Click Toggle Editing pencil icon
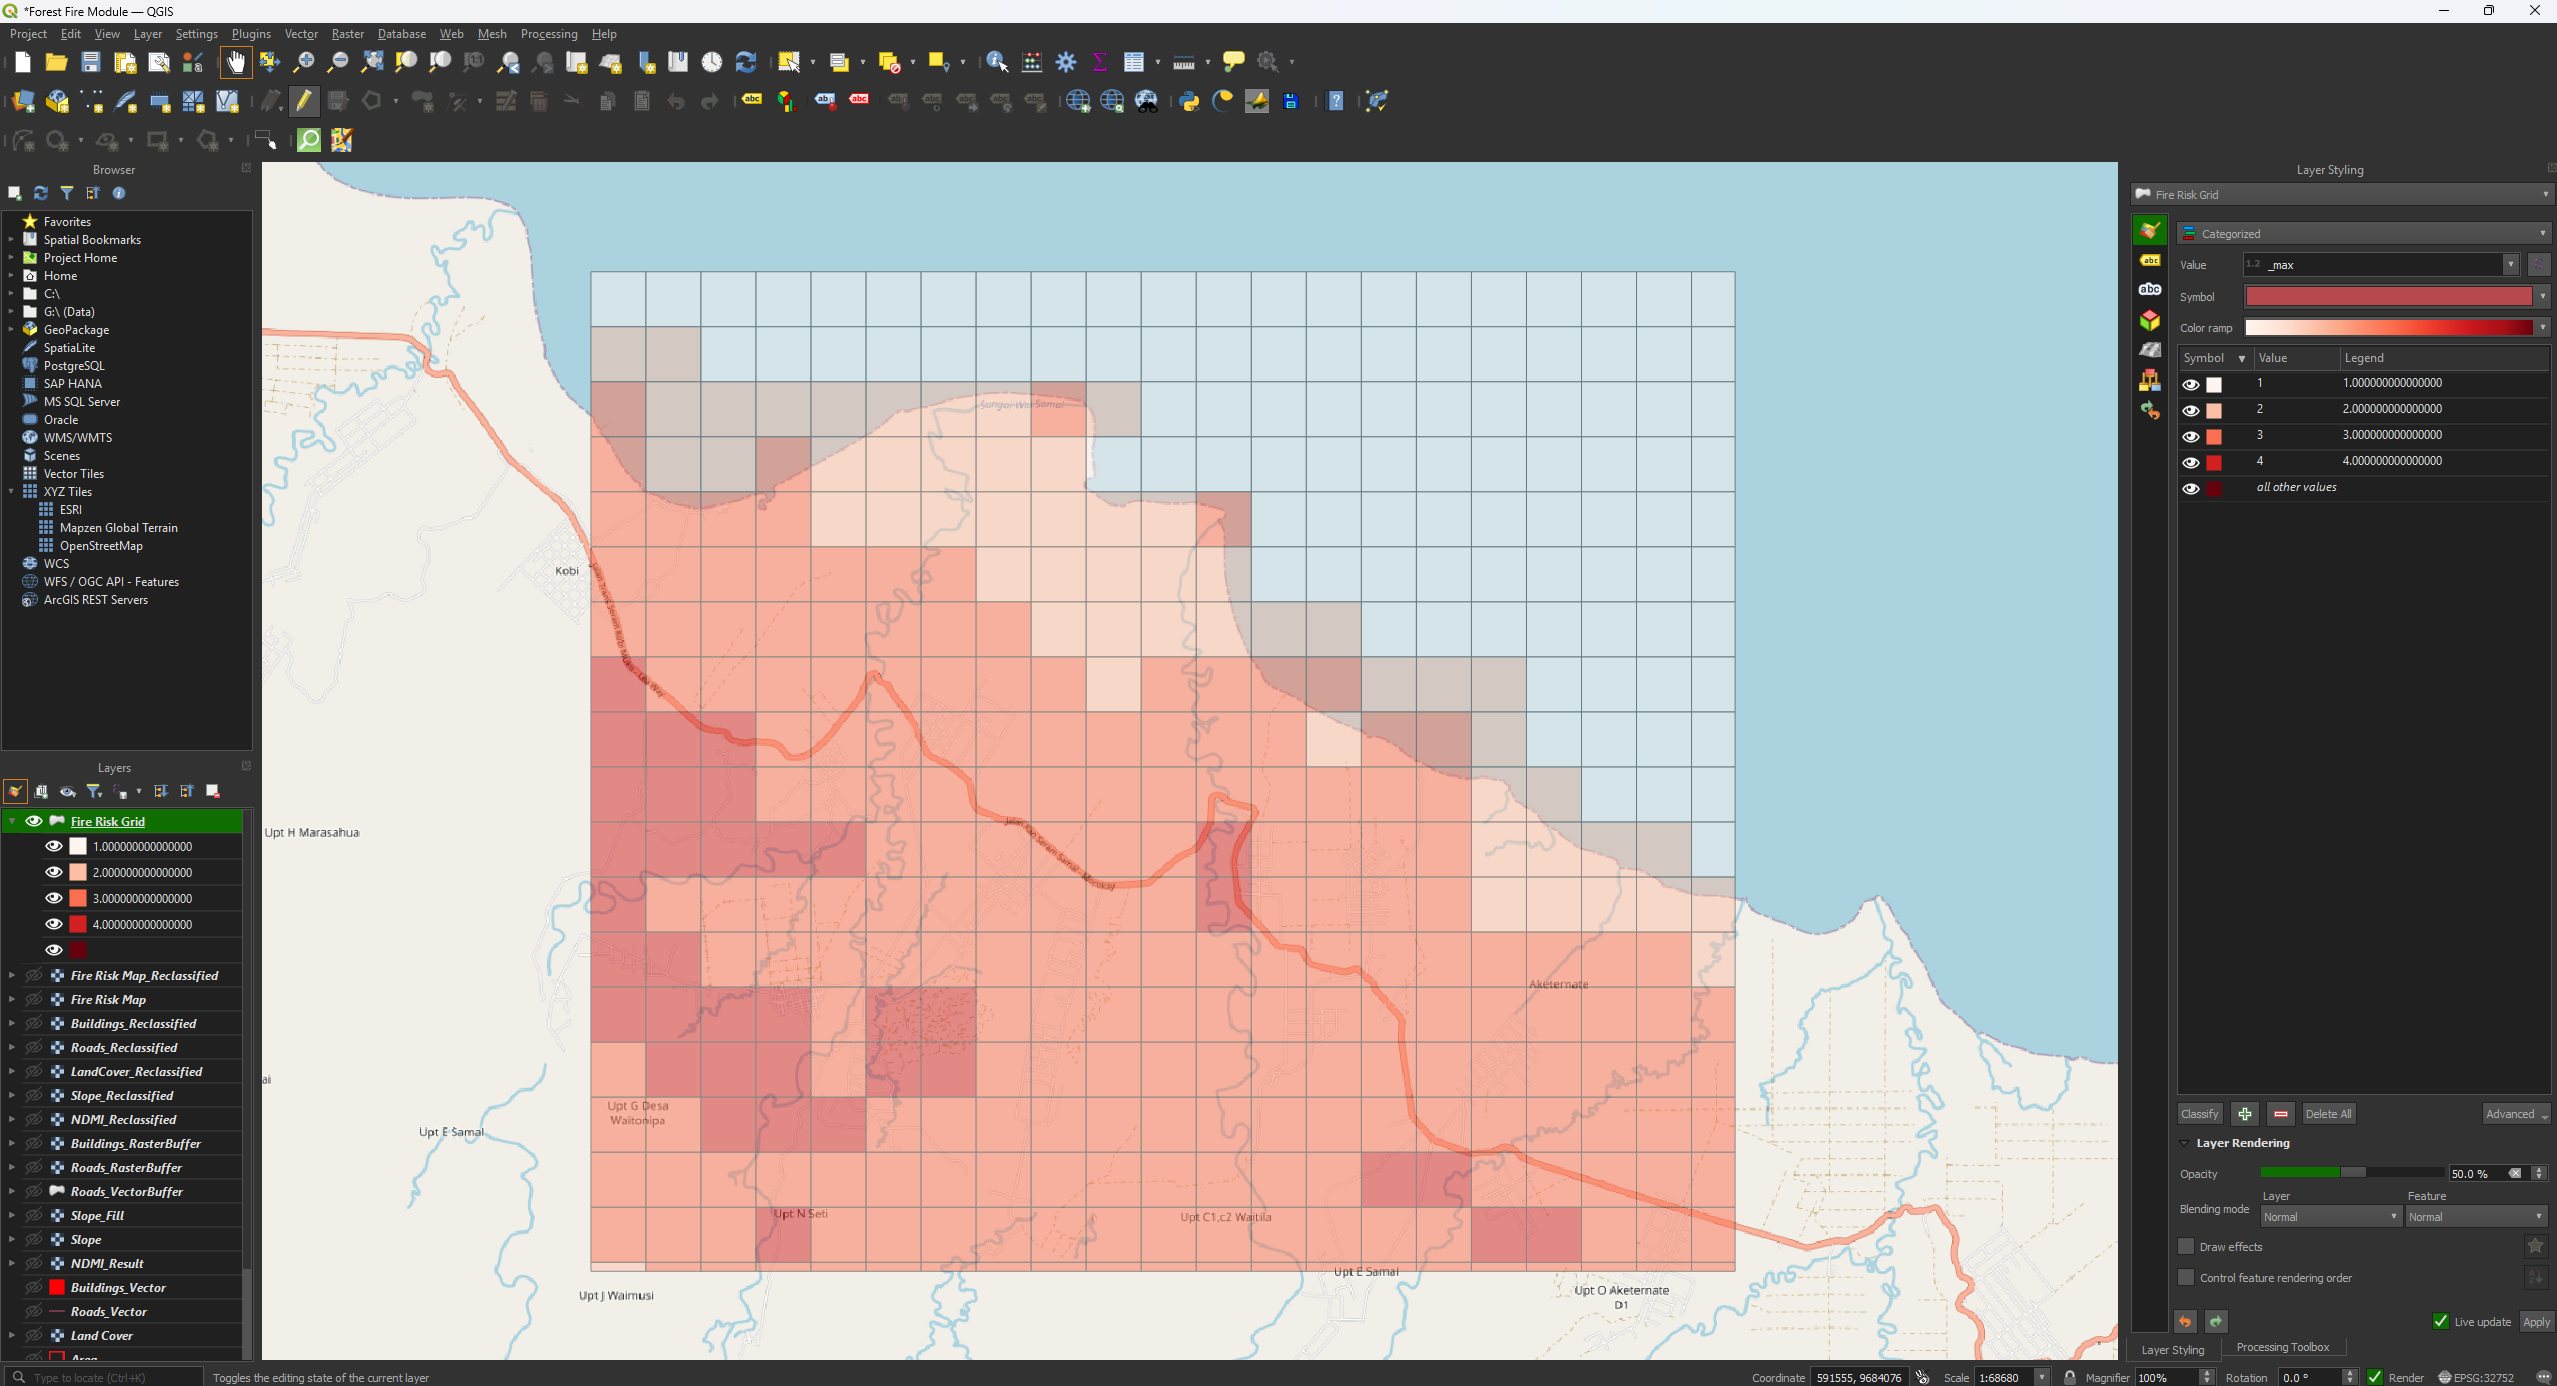 [304, 101]
